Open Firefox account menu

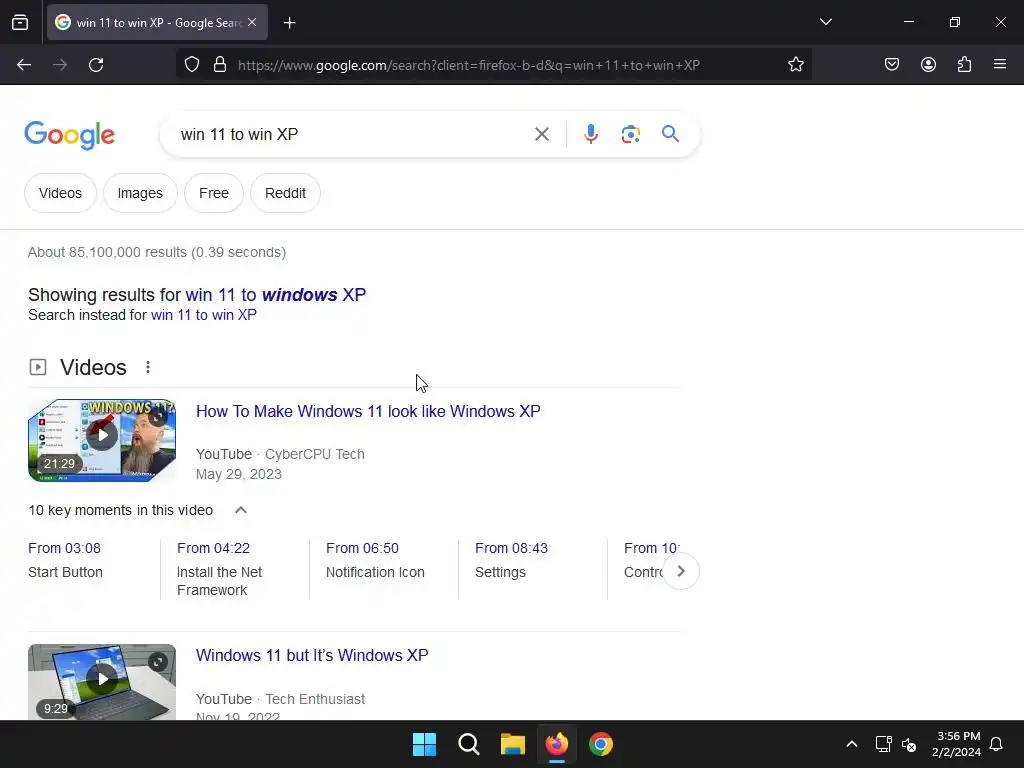(928, 65)
